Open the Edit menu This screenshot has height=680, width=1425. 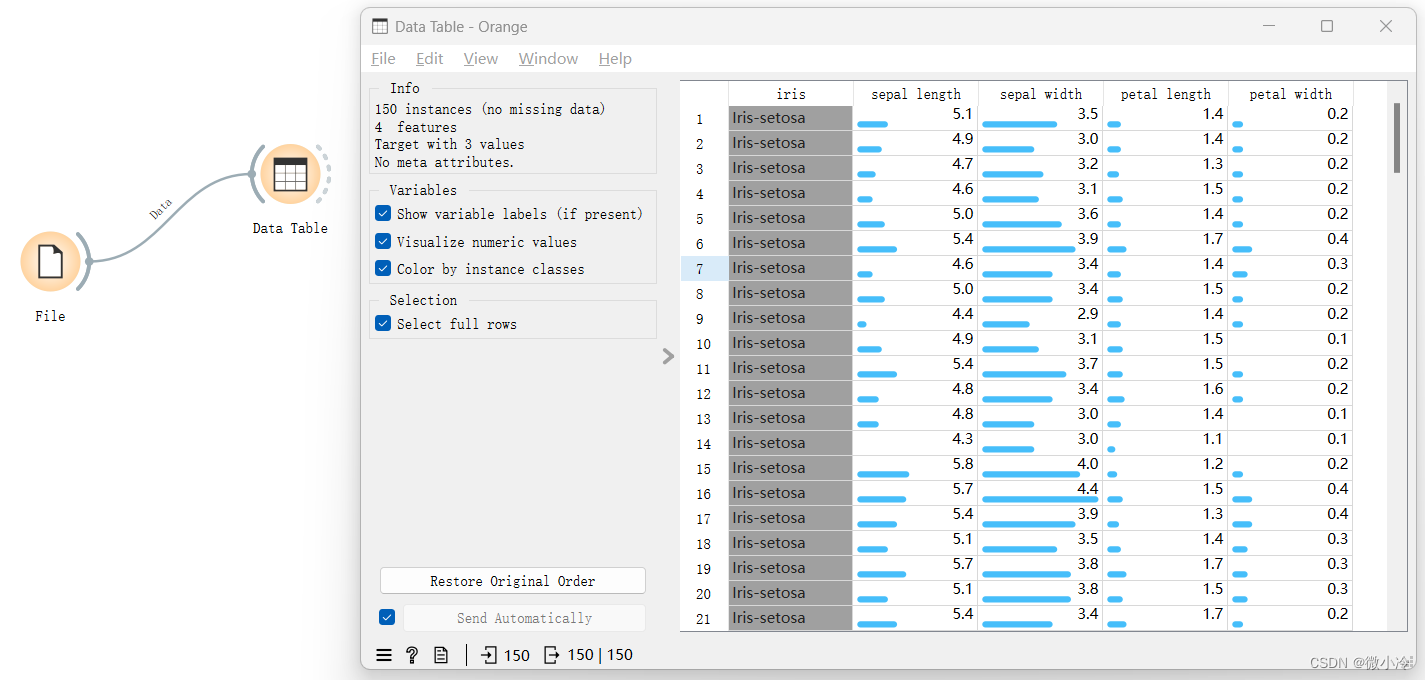pos(430,59)
